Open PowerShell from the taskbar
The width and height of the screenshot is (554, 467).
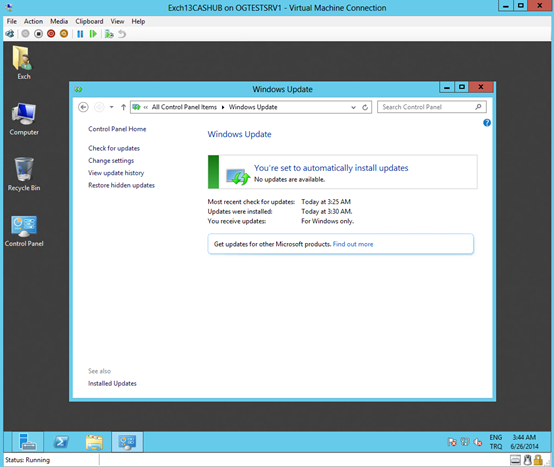tap(61, 442)
